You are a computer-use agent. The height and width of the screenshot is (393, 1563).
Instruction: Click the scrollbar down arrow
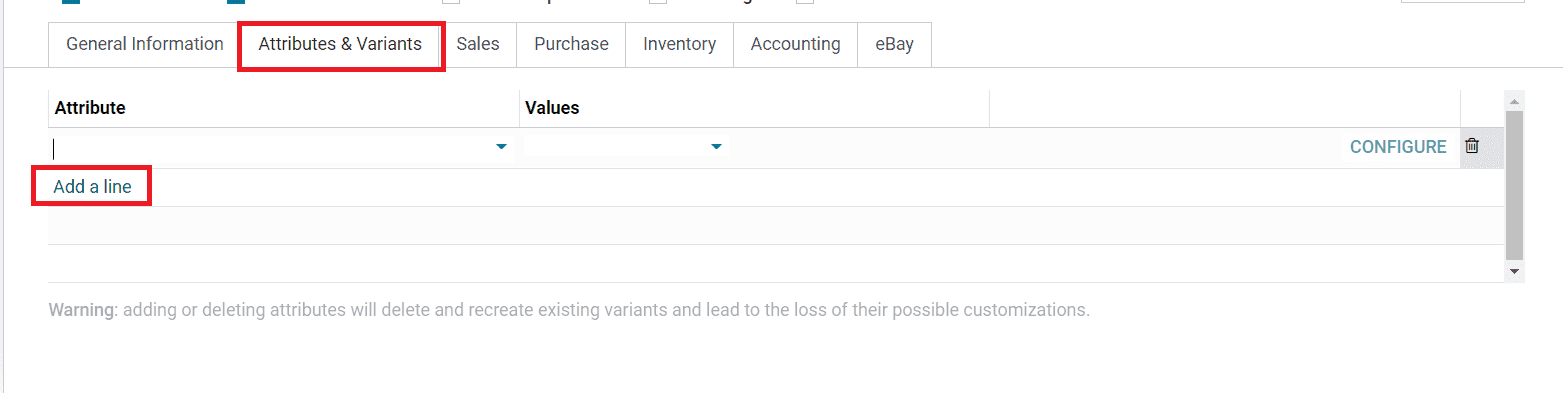click(x=1514, y=271)
